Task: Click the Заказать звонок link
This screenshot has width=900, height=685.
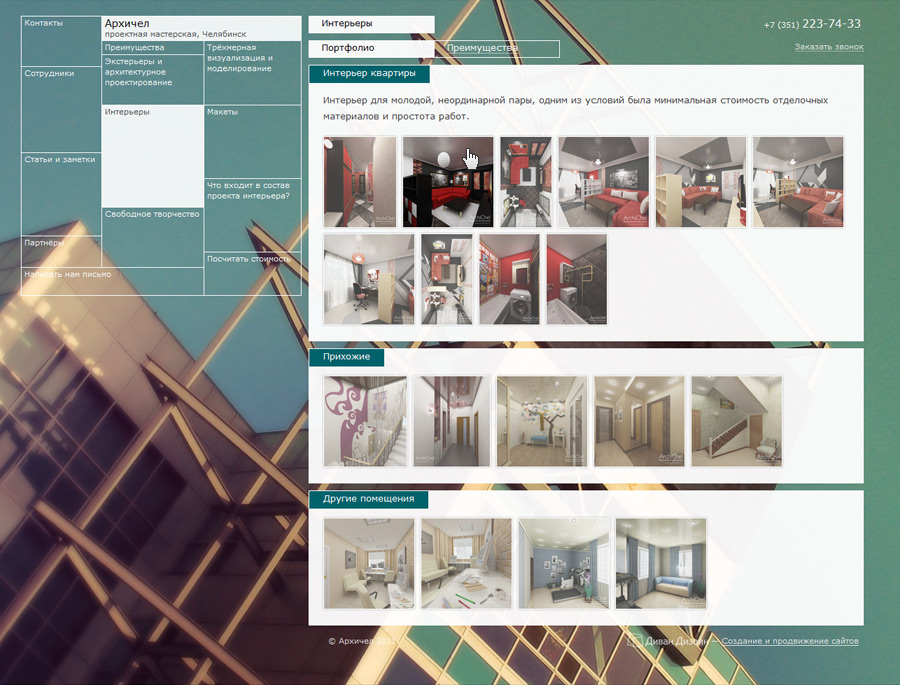Action: (829, 47)
